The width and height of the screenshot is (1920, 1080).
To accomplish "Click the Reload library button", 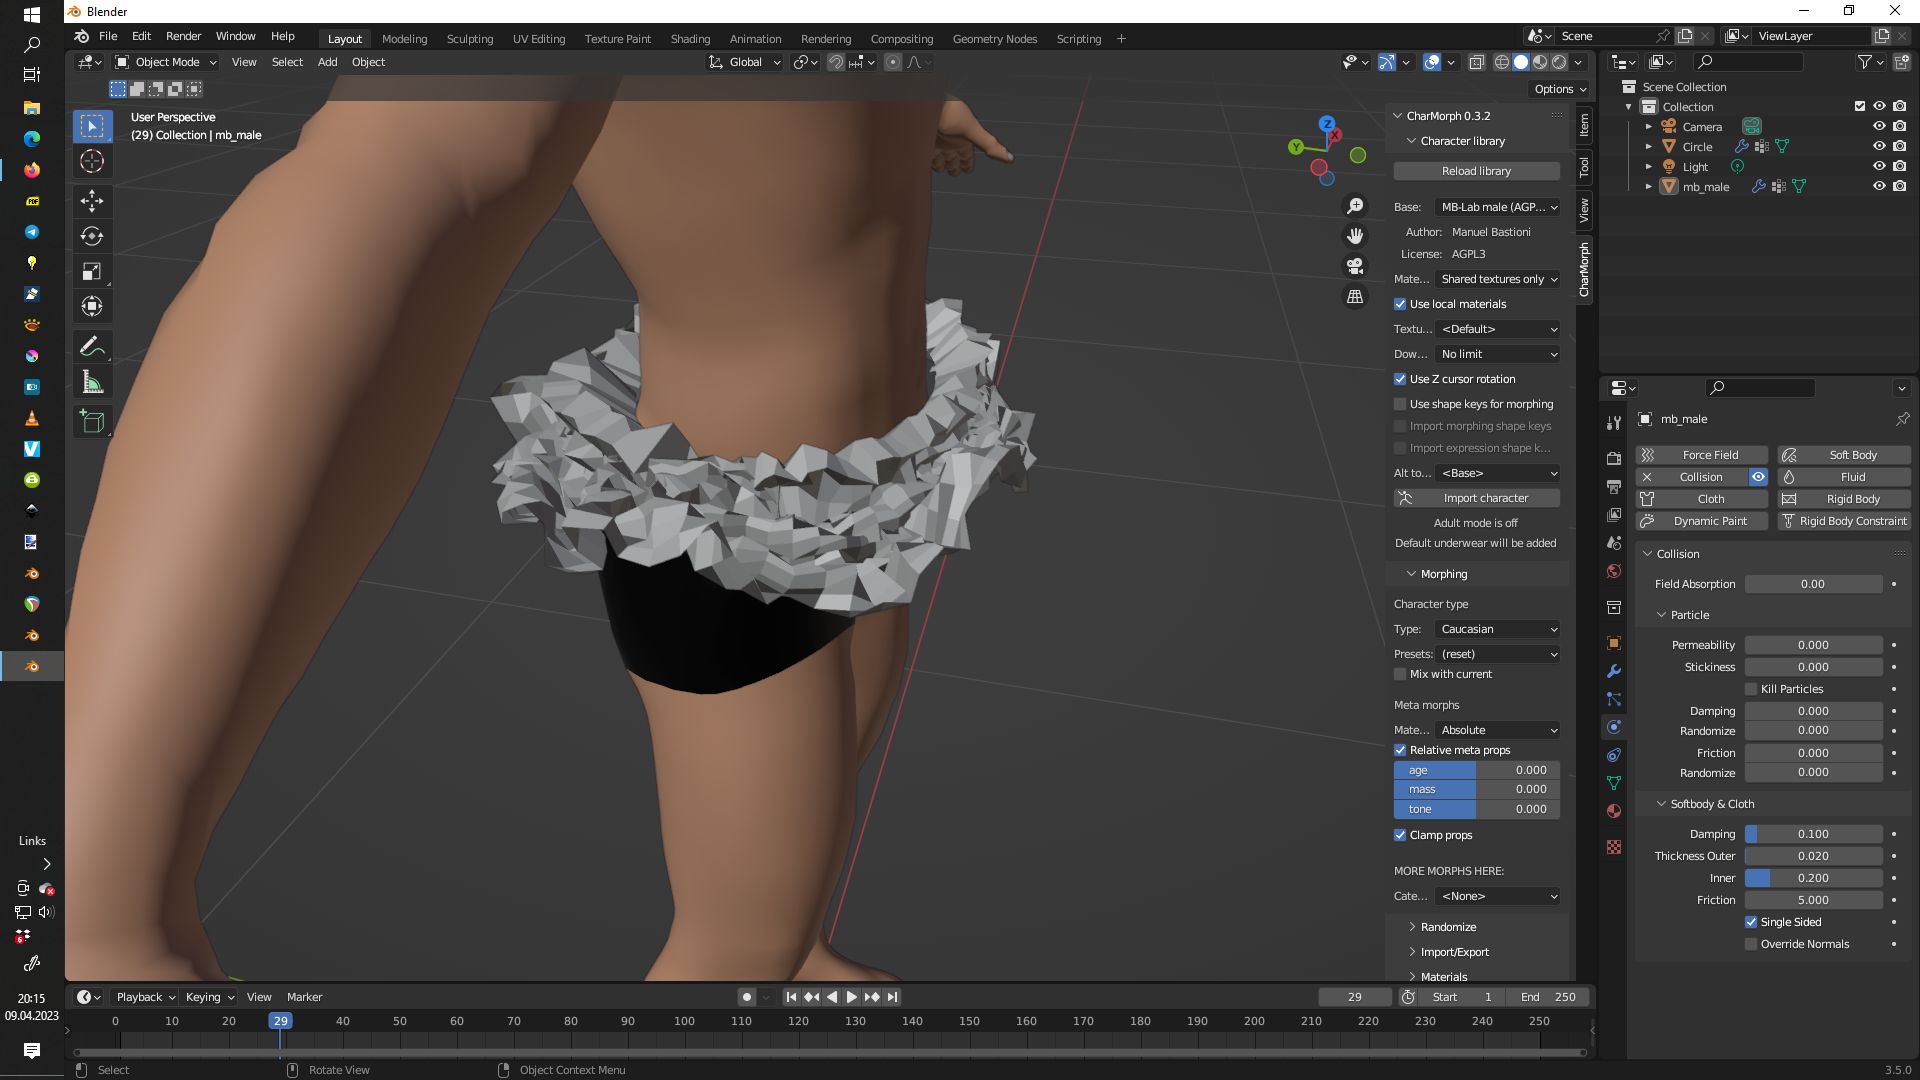I will pyautogui.click(x=1476, y=171).
